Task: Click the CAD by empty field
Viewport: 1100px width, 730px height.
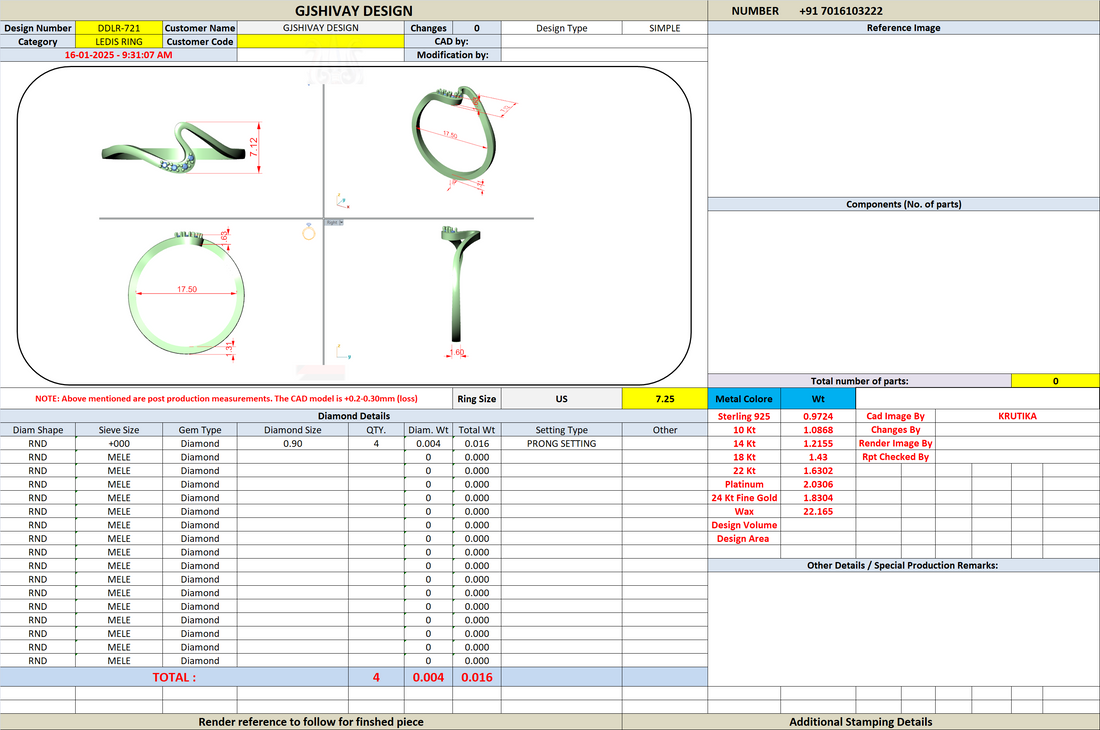Action: point(604,41)
